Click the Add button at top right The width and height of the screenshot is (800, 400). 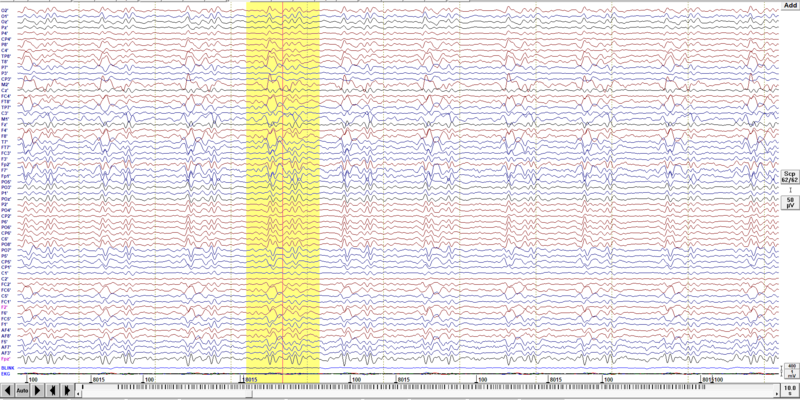tap(789, 5)
